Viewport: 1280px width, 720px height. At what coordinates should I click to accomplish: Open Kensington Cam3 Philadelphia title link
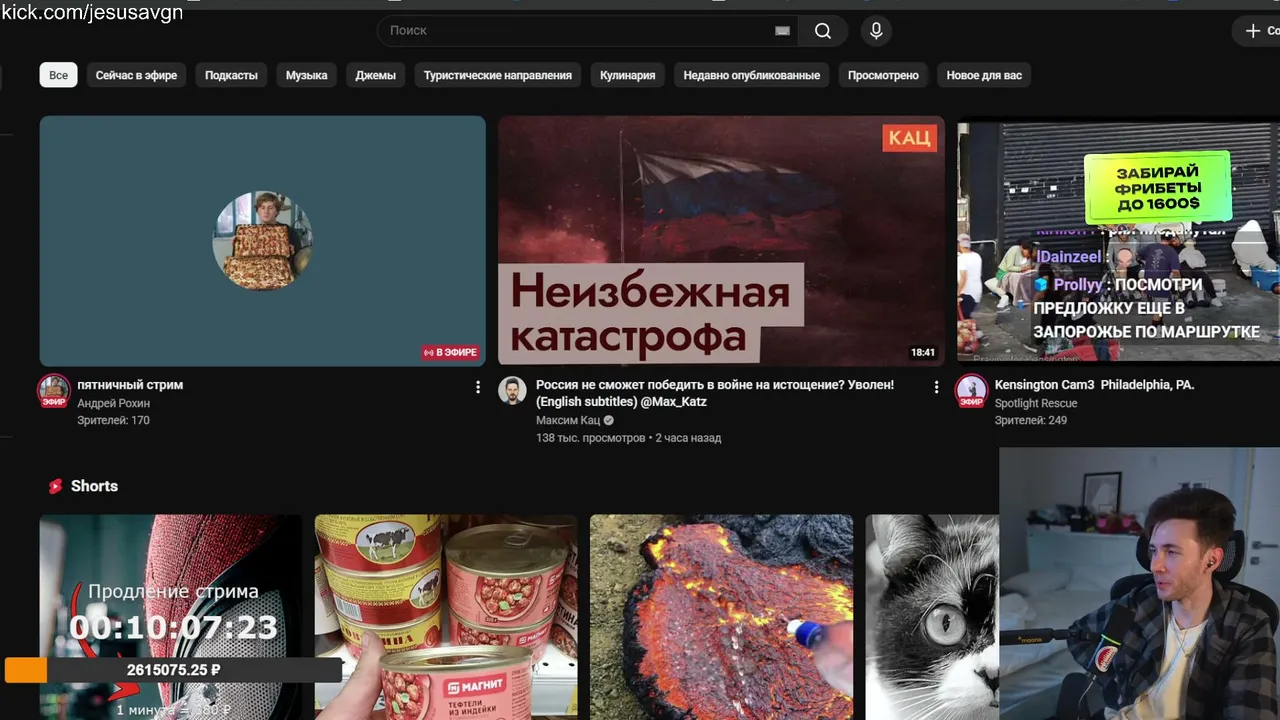[1094, 385]
